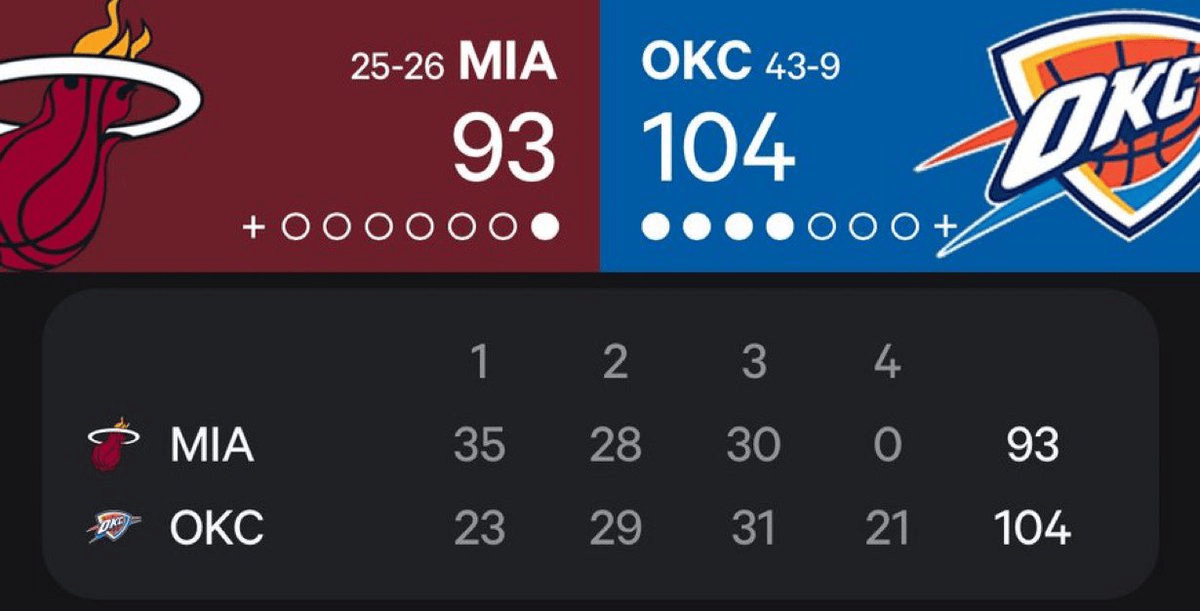Screen dimensions: 1200x611
Task: Select the quarter 4 column header
Action: pos(887,362)
